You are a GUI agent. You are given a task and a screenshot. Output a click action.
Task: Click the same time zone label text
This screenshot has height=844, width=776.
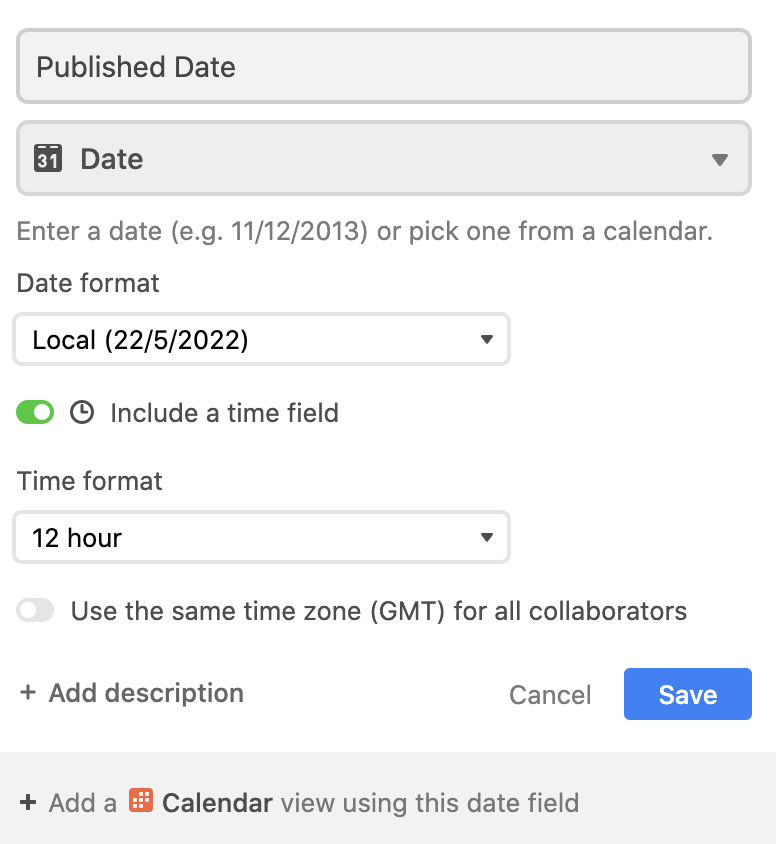click(x=379, y=611)
